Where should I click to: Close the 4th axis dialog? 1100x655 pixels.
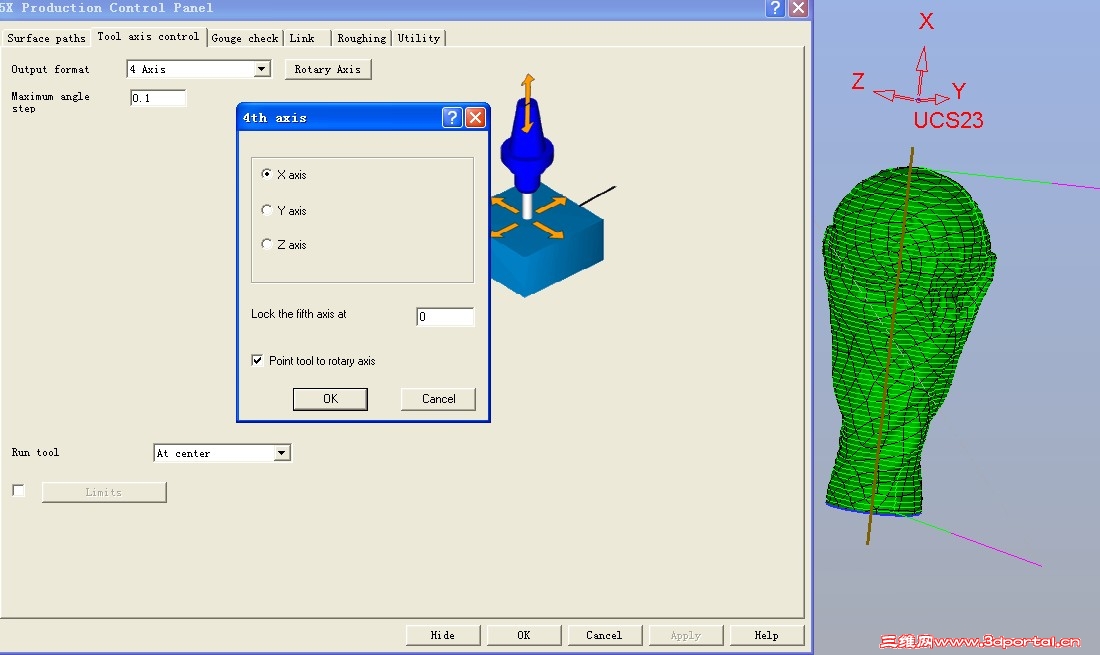[x=476, y=118]
